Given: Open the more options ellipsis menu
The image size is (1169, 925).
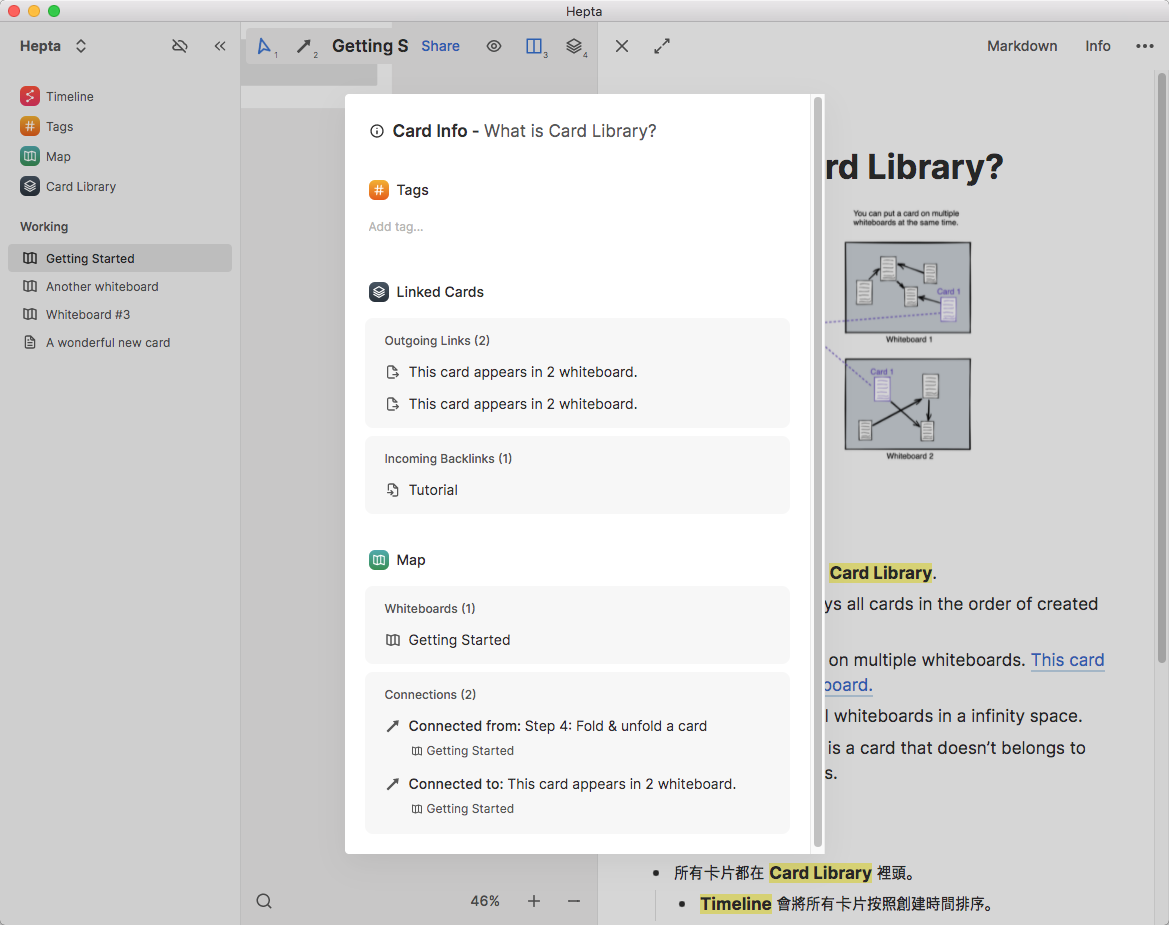Looking at the screenshot, I should tap(1144, 46).
